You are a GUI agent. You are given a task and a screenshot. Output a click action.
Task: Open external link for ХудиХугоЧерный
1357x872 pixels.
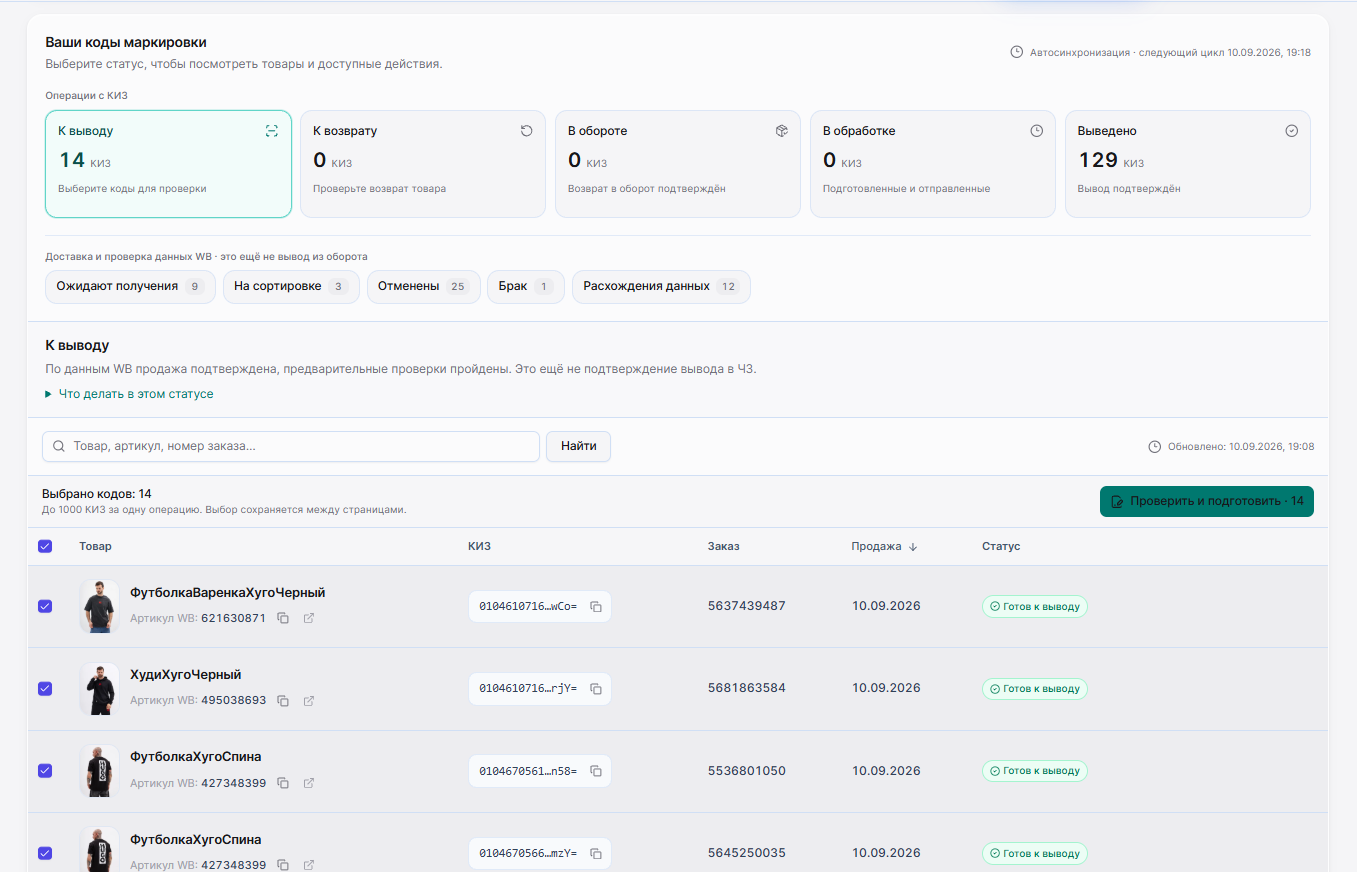(309, 700)
